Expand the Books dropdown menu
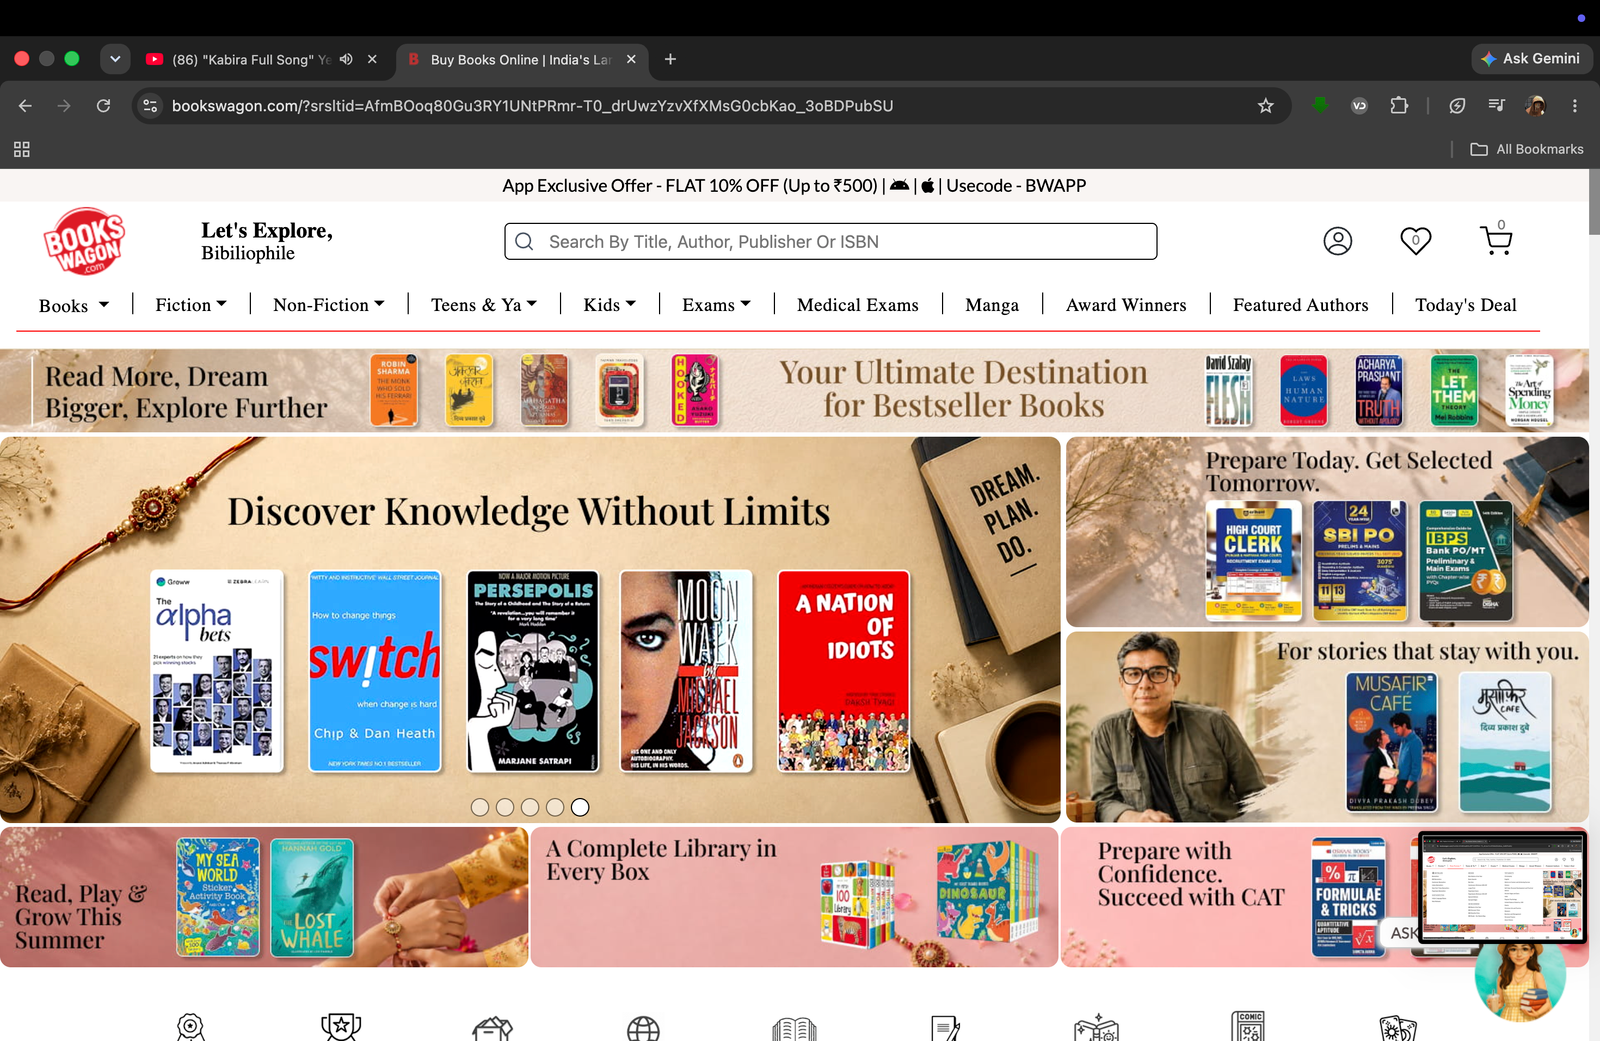Image resolution: width=1600 pixels, height=1041 pixels. [74, 305]
